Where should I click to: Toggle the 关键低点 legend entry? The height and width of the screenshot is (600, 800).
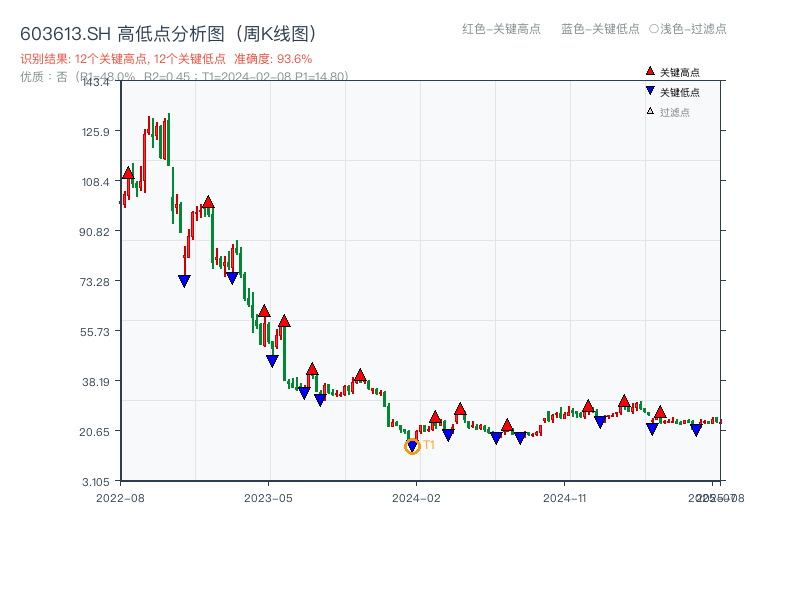(672, 92)
